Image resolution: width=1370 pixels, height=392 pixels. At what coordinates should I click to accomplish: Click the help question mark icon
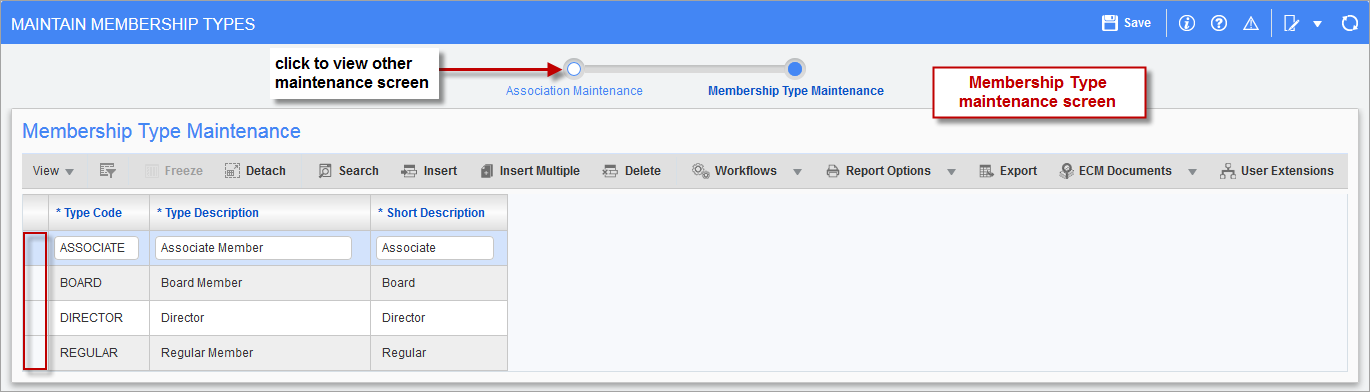click(x=1218, y=23)
